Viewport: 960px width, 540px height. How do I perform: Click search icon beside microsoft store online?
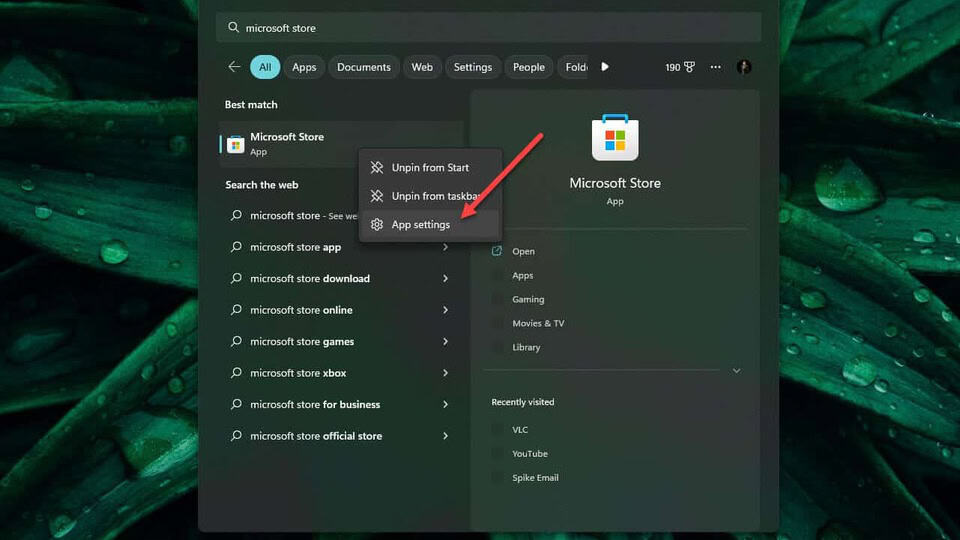[x=236, y=309]
